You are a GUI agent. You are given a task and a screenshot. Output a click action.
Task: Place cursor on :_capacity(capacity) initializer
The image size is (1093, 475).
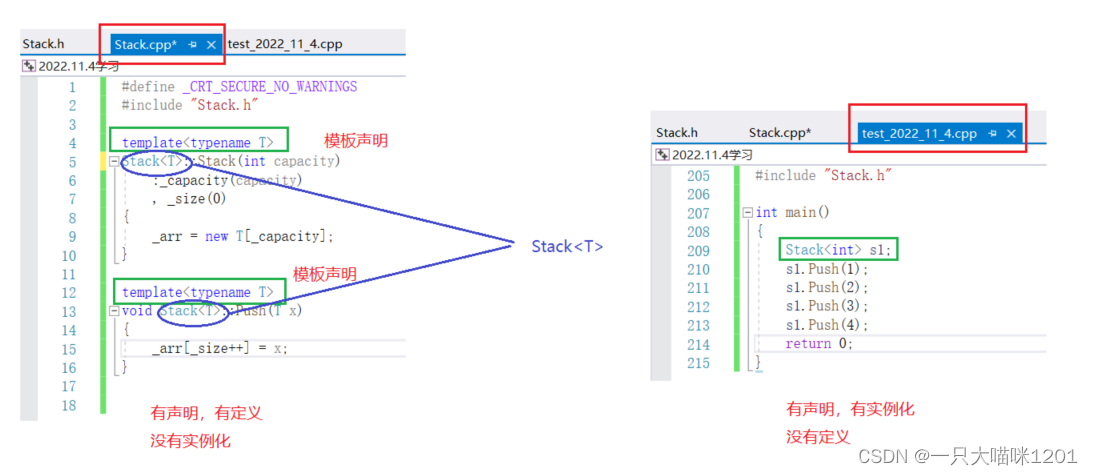coord(227,181)
